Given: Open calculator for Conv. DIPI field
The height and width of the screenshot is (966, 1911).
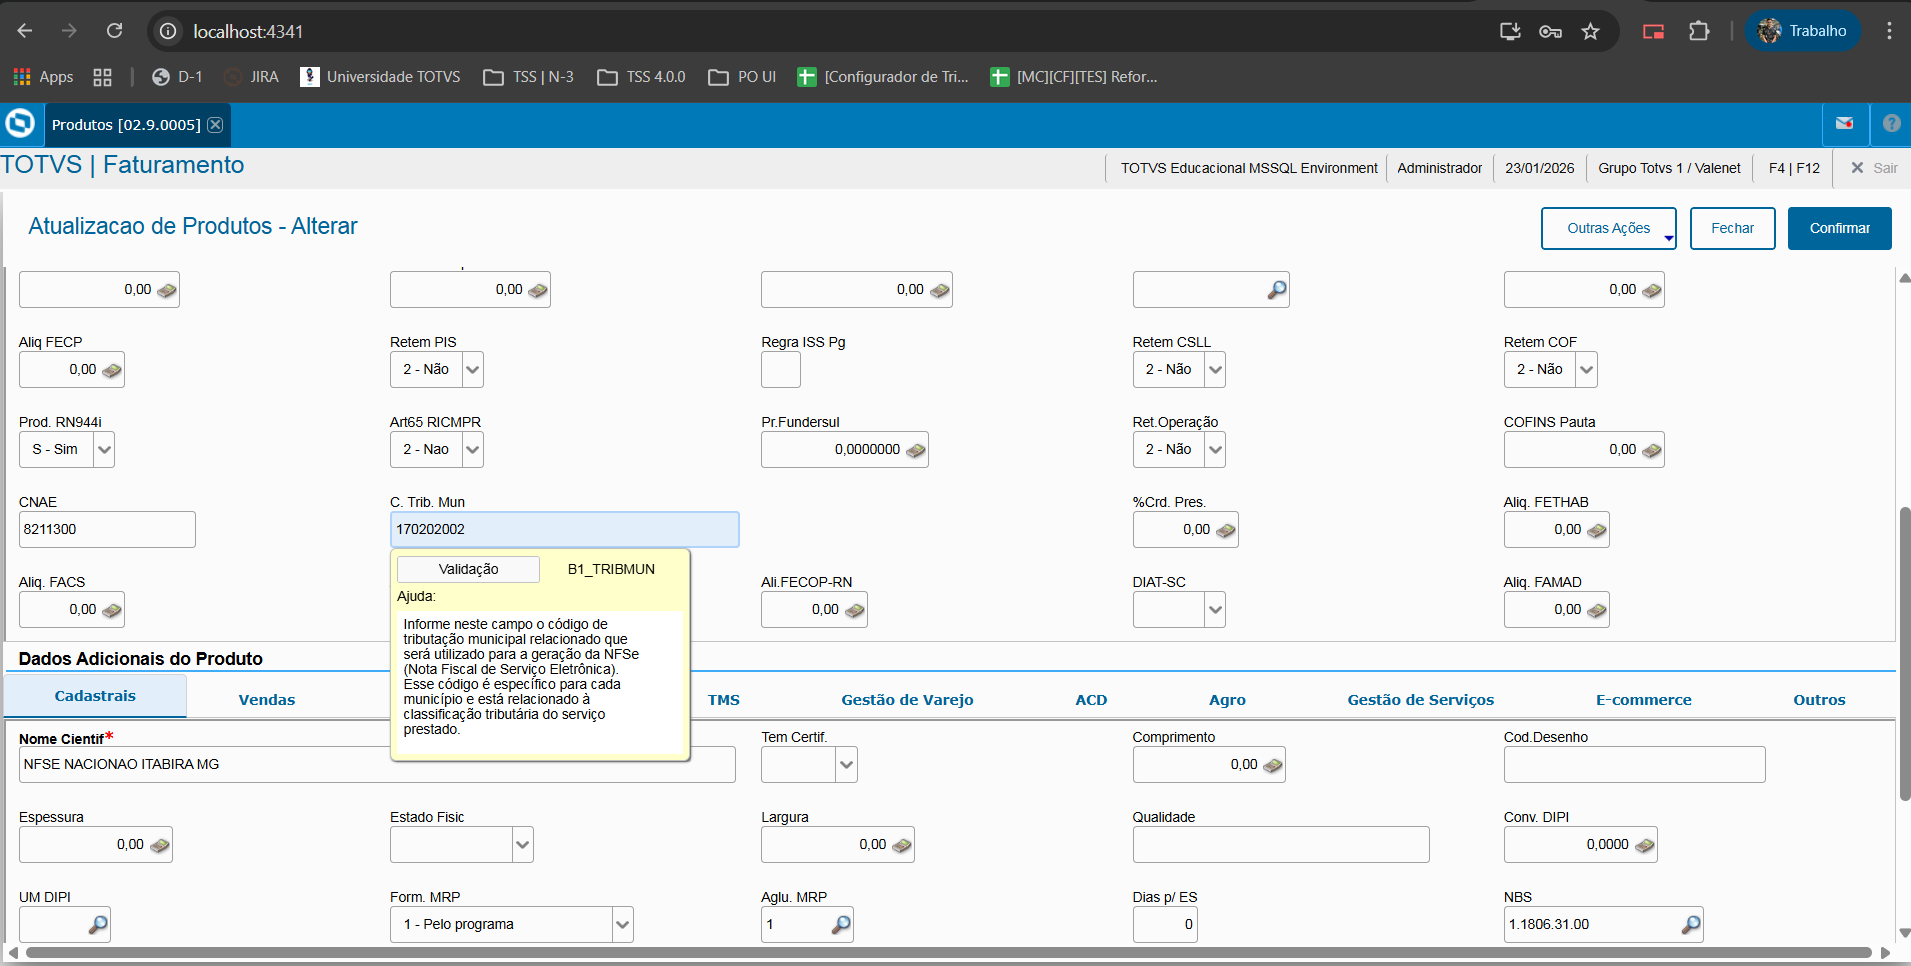Looking at the screenshot, I should pos(1645,845).
